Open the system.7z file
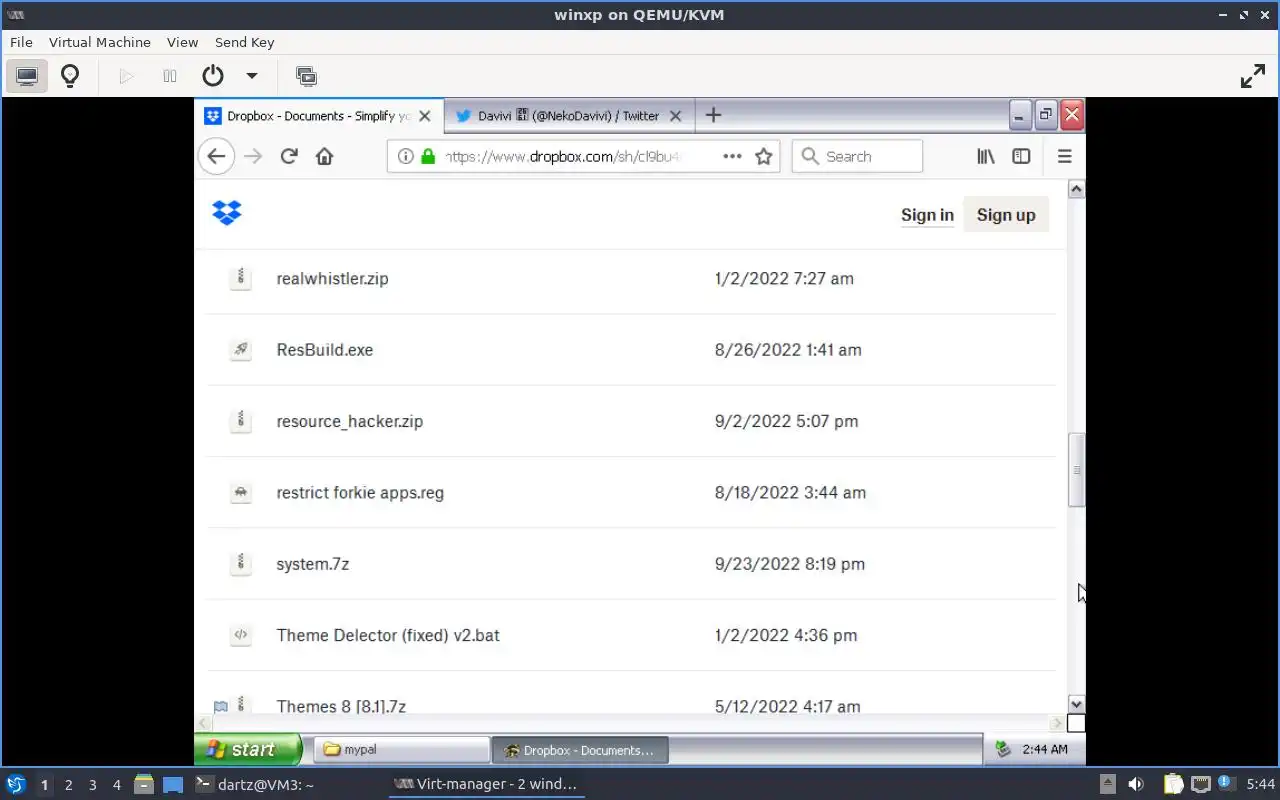 pyautogui.click(x=313, y=564)
